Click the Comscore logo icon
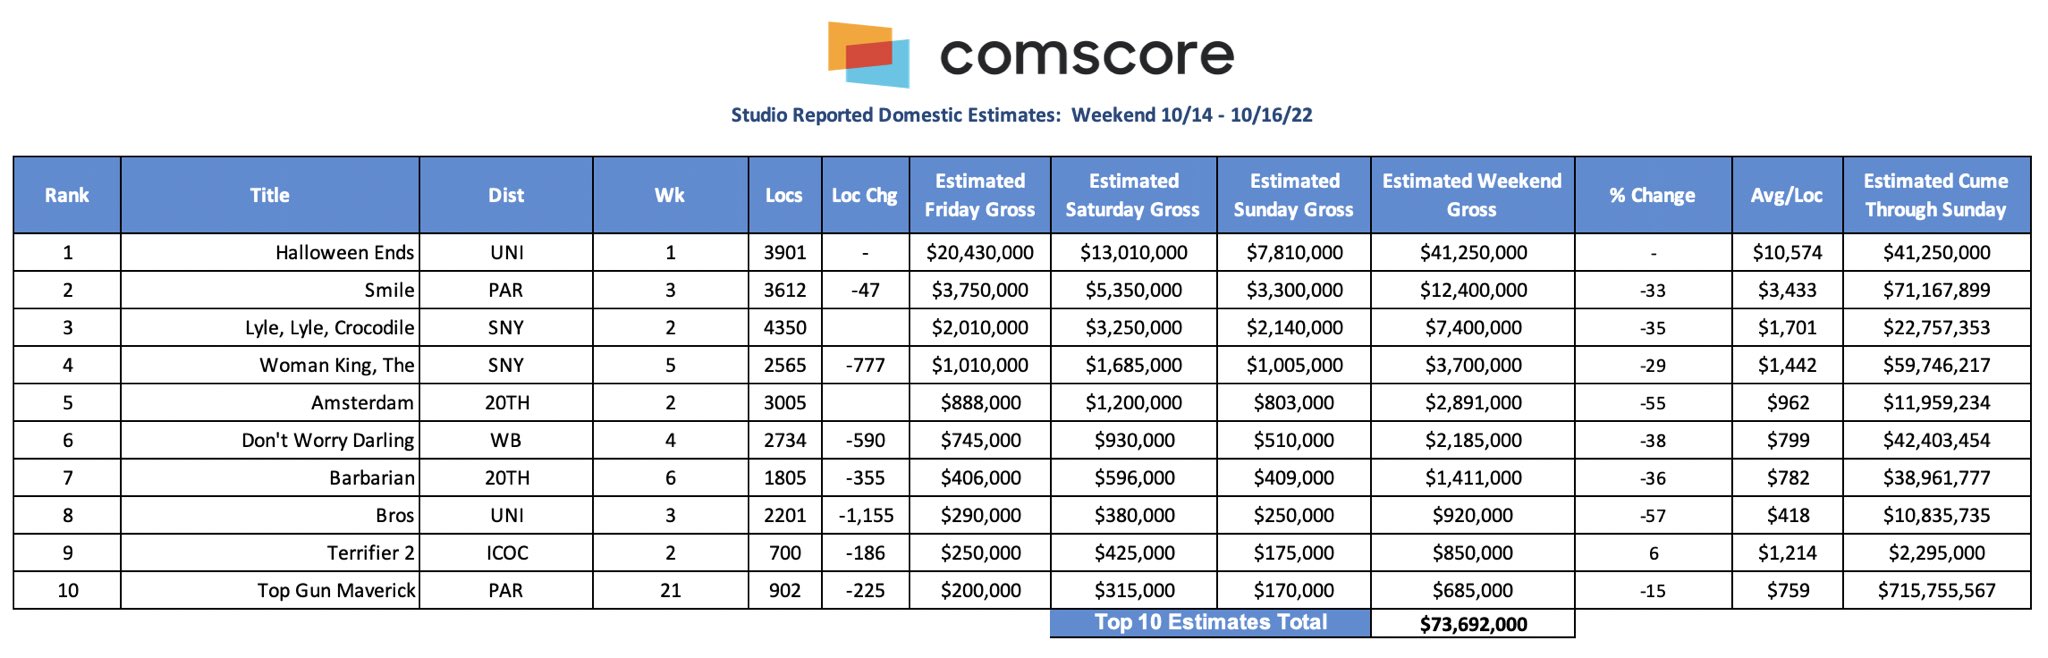The width and height of the screenshot is (2048, 658). (x=868, y=54)
